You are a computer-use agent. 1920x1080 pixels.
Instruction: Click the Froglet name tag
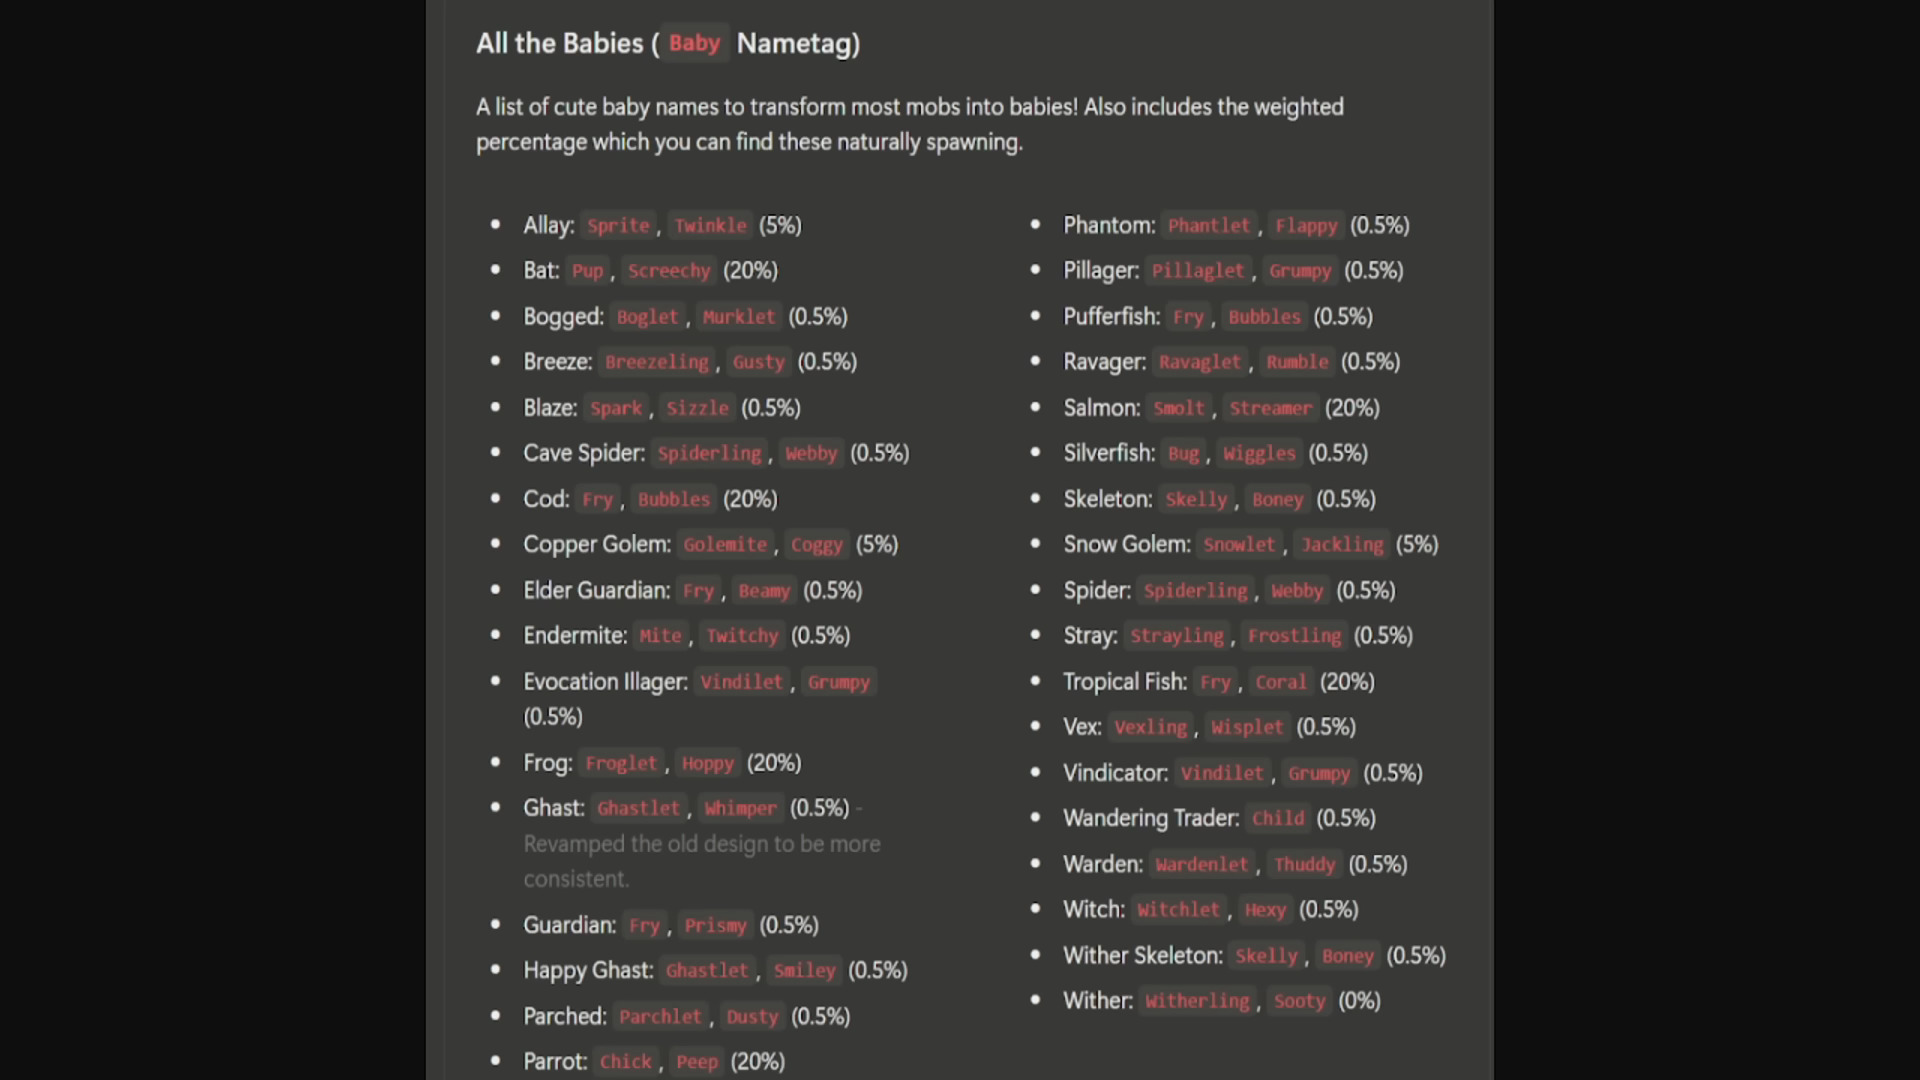click(x=621, y=764)
